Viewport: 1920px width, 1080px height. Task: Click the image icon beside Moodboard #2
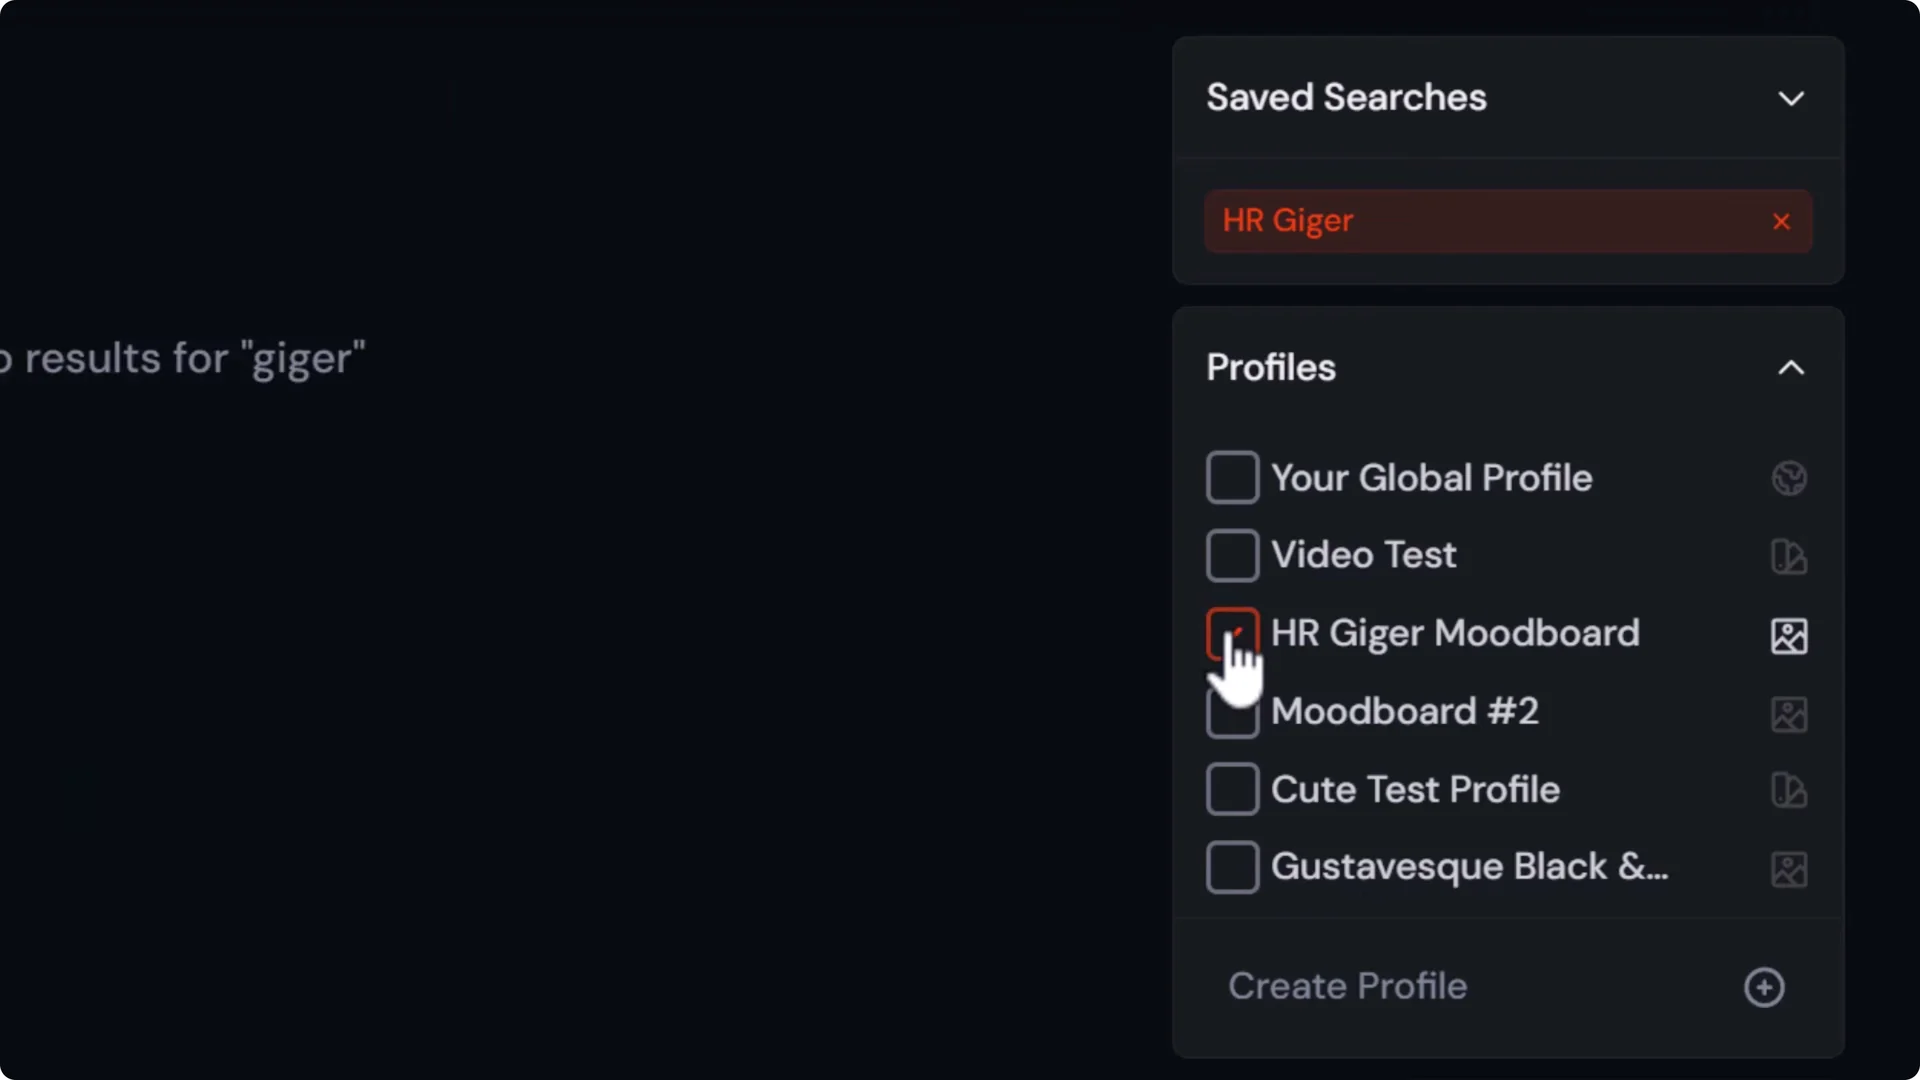pos(1789,714)
